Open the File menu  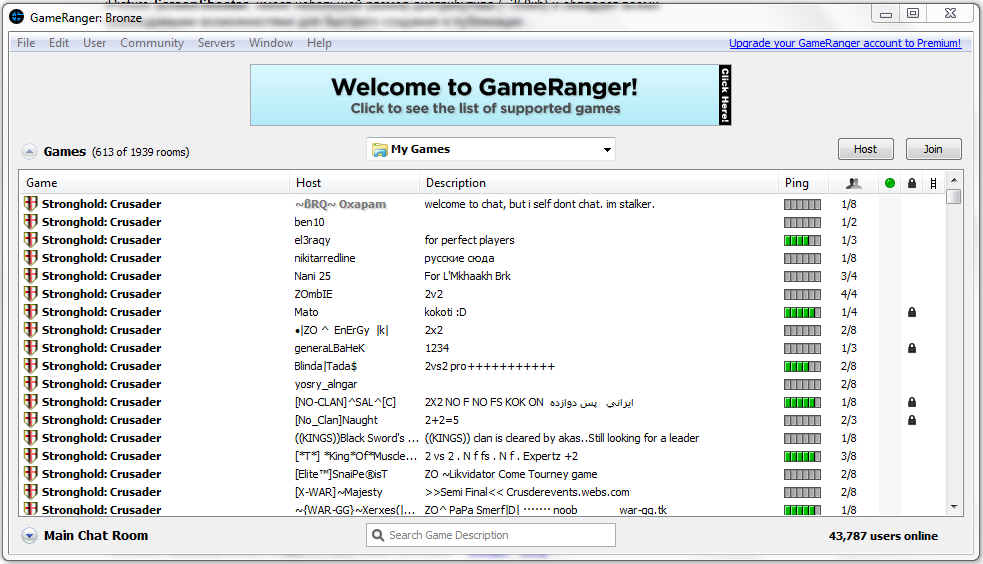pyautogui.click(x=26, y=43)
